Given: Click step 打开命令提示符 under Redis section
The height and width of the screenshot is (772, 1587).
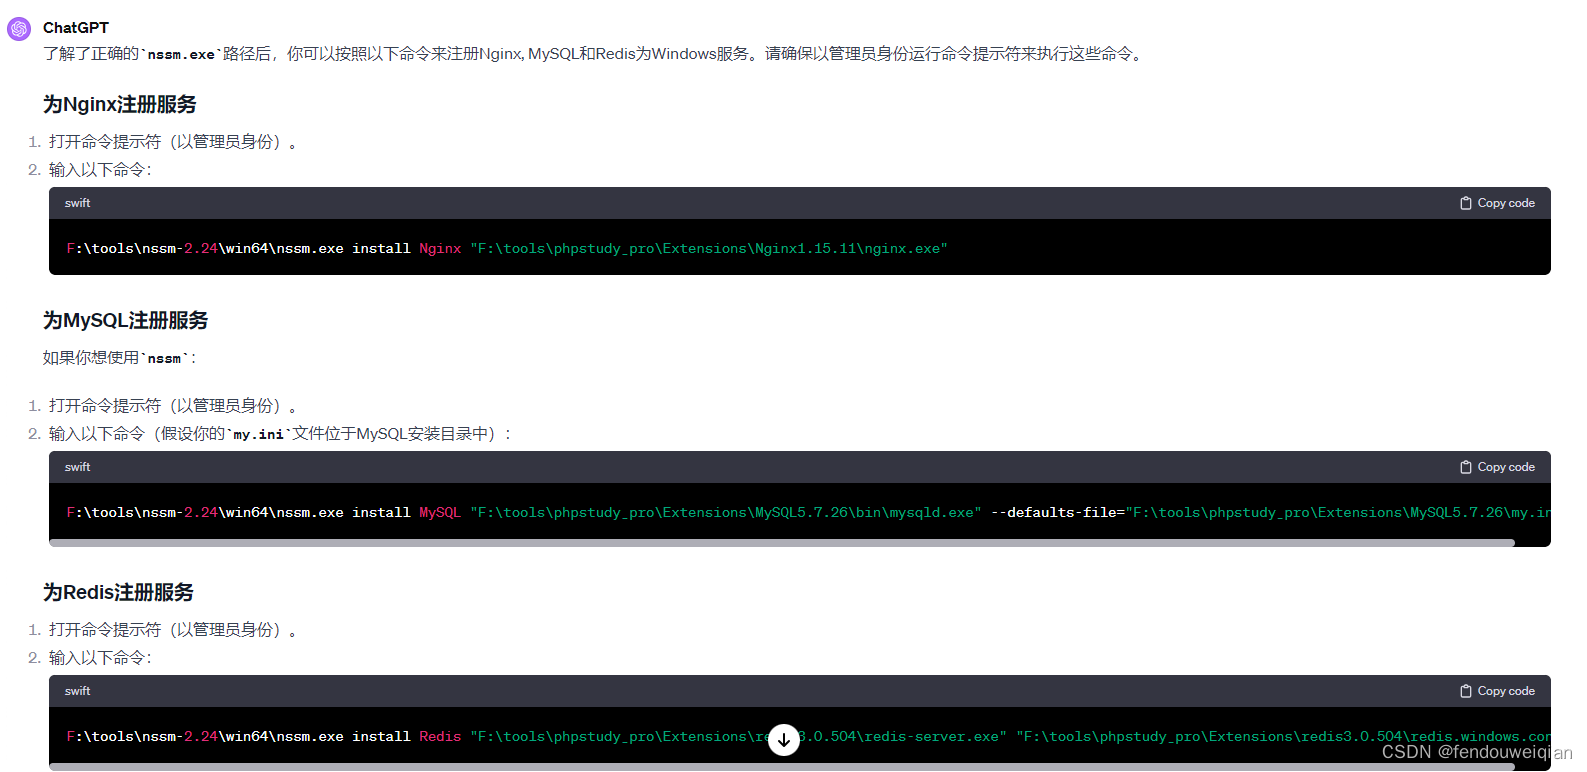Looking at the screenshot, I should click(173, 630).
